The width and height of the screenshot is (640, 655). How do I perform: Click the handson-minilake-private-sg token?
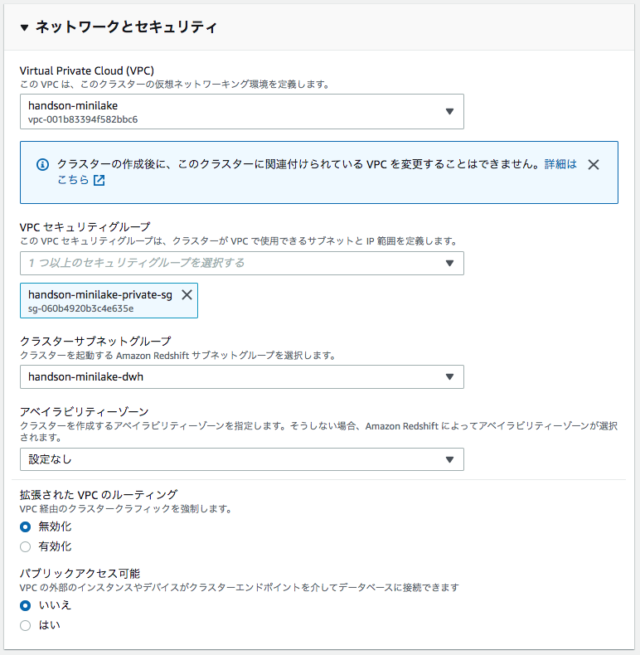[109, 301]
